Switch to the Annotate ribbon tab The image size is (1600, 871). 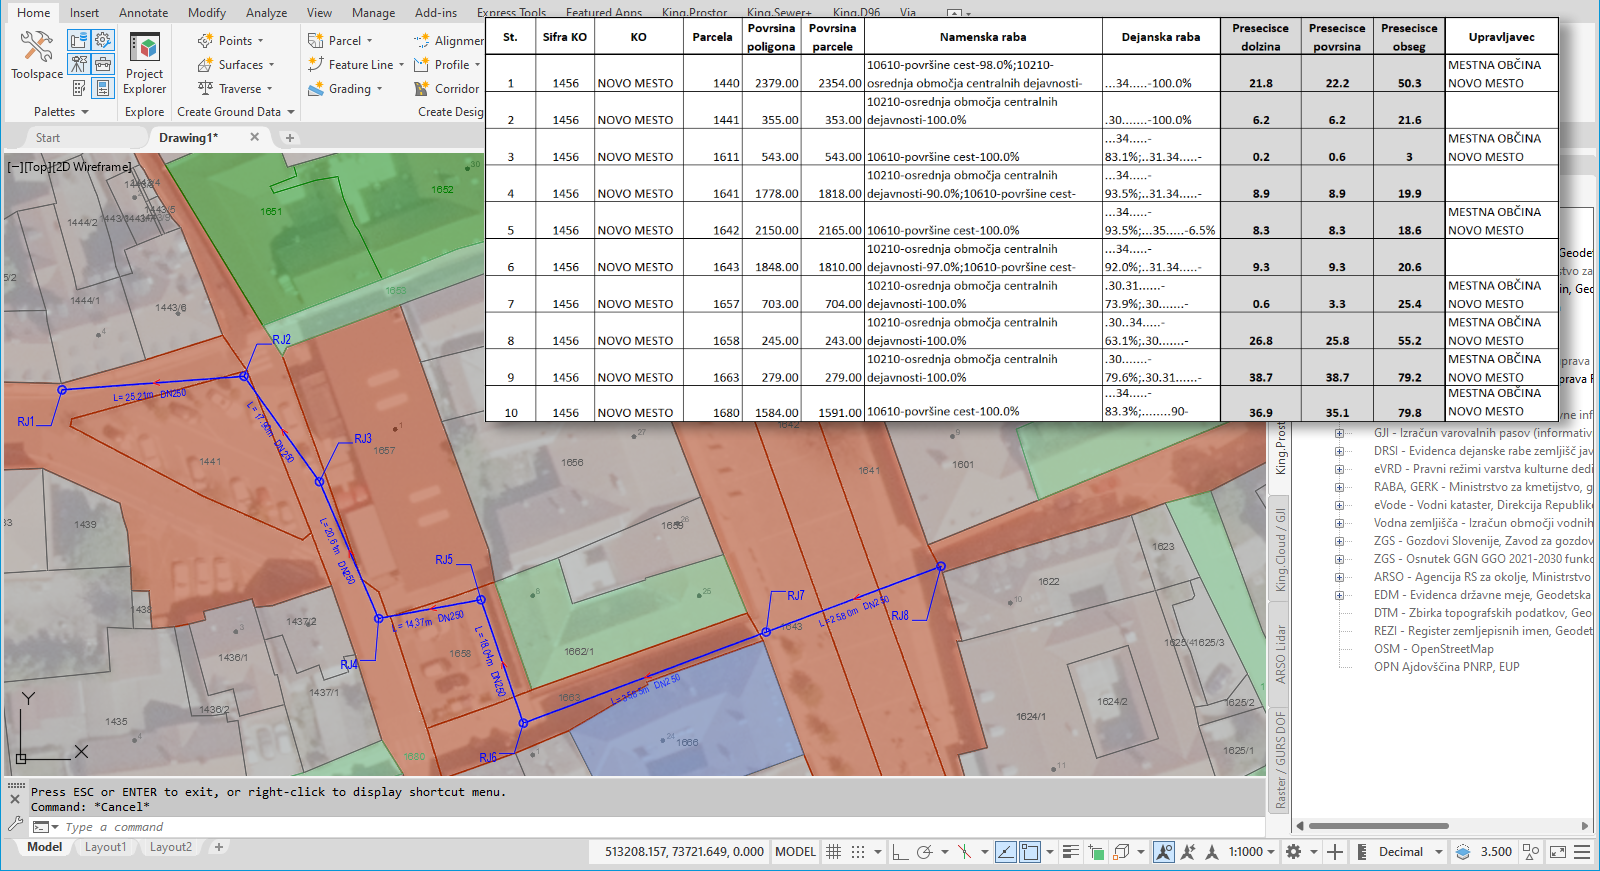[143, 13]
